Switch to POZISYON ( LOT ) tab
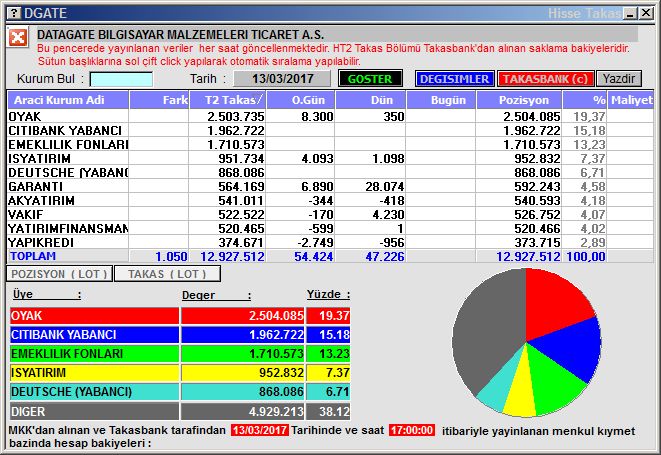The height and width of the screenshot is (455, 661). [x=59, y=274]
